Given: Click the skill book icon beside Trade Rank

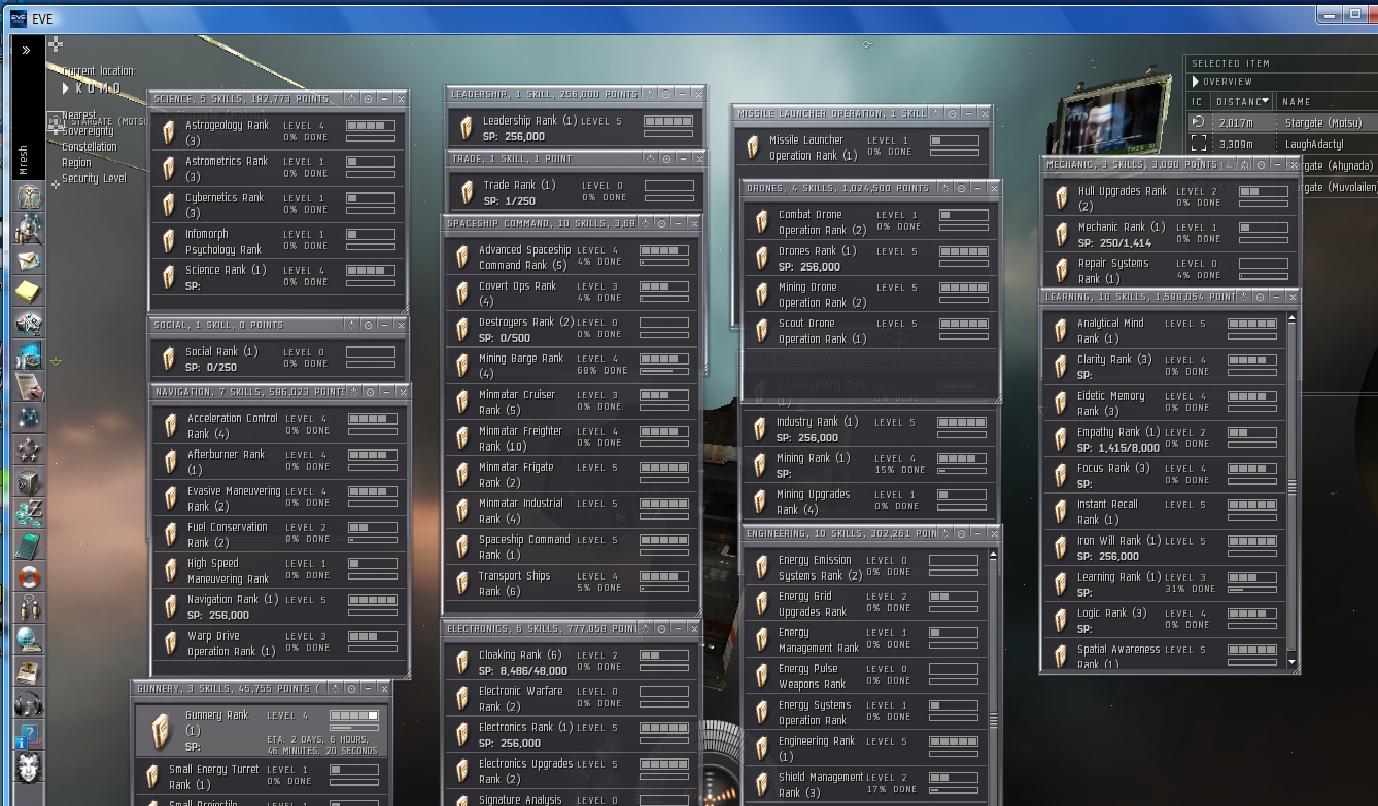Looking at the screenshot, I should tap(465, 192).
